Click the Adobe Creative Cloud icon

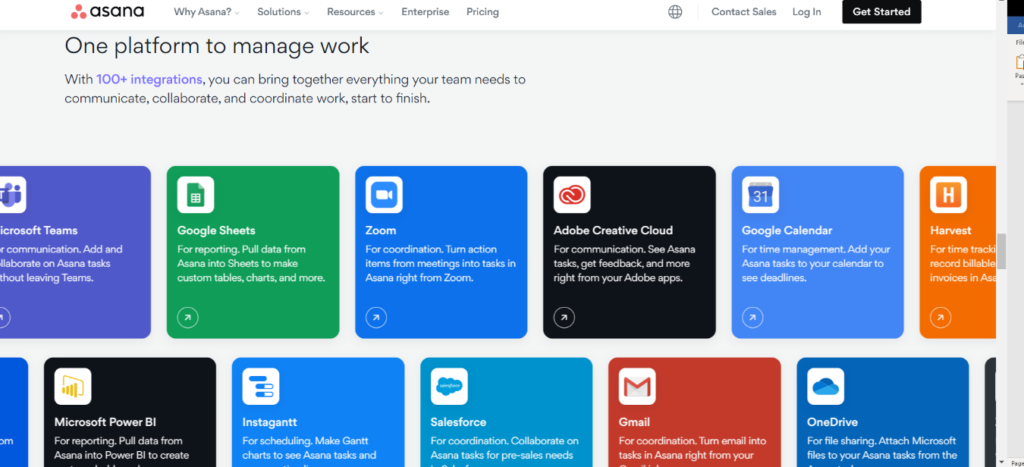tap(572, 195)
